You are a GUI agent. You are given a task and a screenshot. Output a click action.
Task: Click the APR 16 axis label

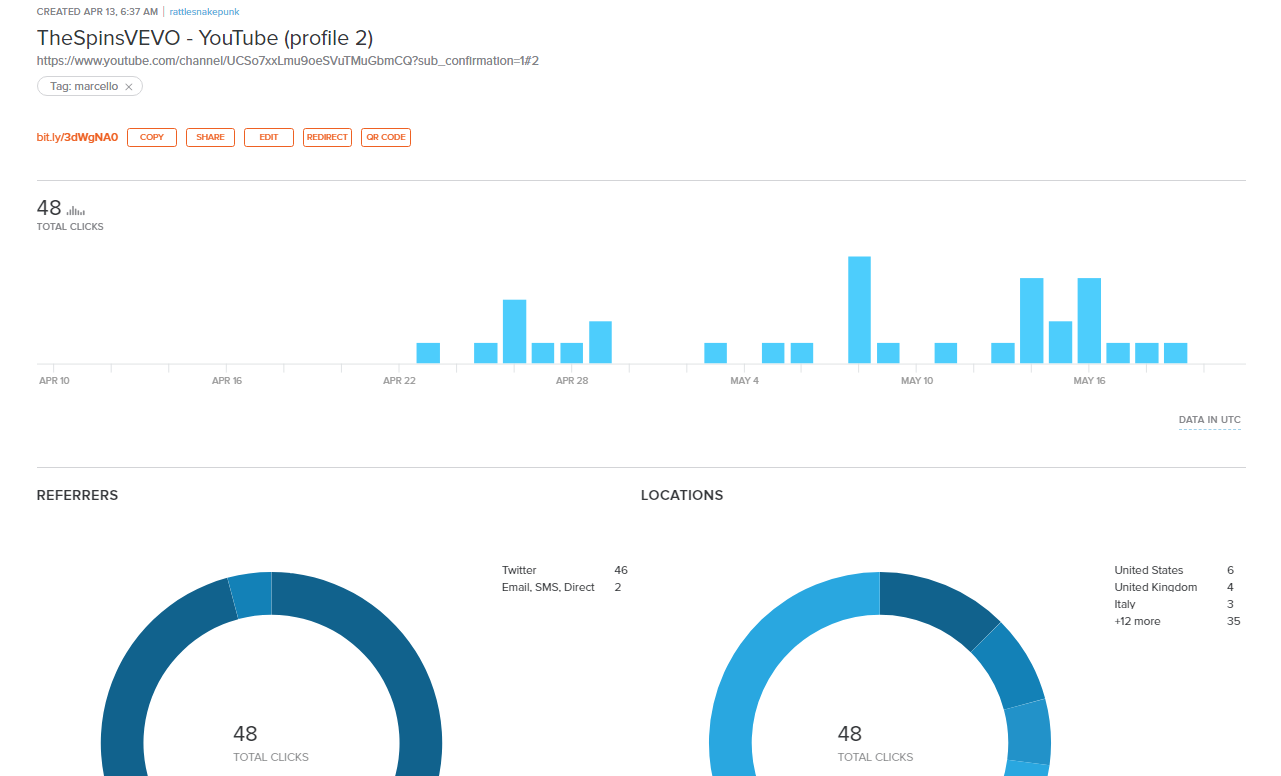pos(227,381)
